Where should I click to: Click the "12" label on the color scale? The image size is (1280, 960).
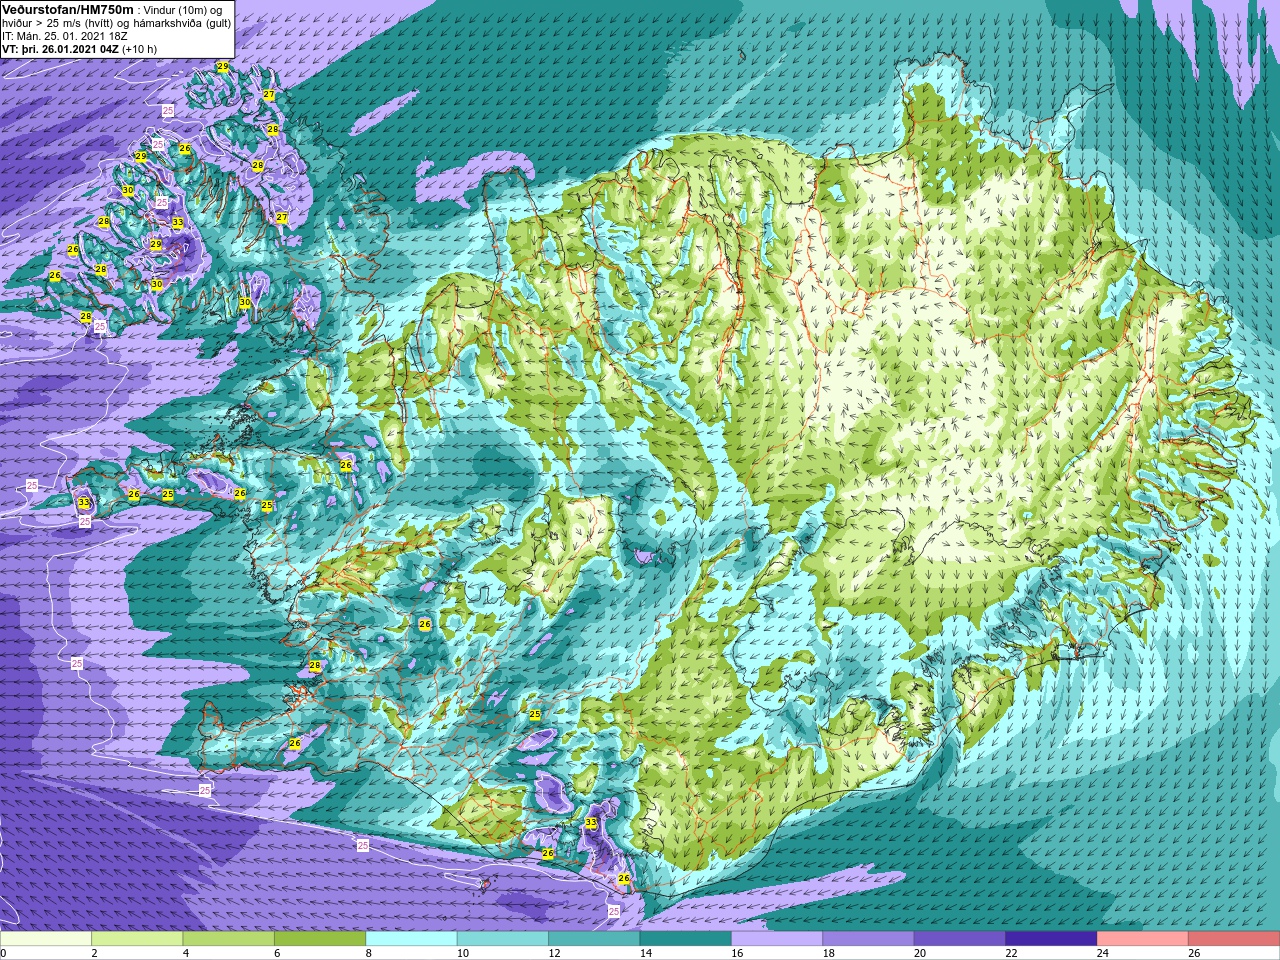click(x=554, y=953)
